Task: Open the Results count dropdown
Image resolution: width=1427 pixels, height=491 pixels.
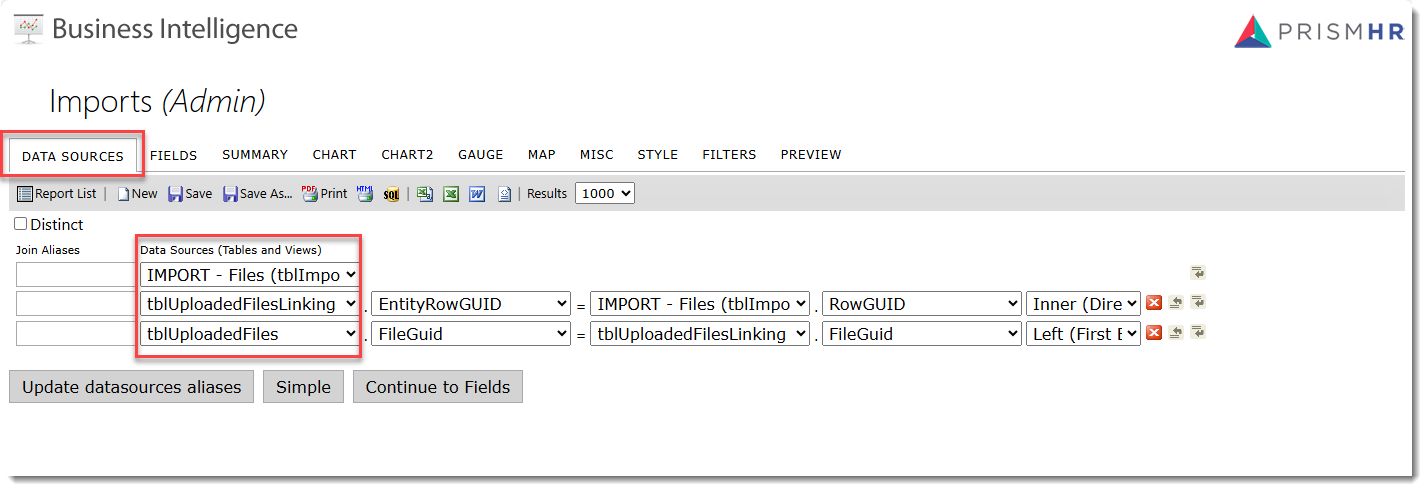Action: pos(604,194)
